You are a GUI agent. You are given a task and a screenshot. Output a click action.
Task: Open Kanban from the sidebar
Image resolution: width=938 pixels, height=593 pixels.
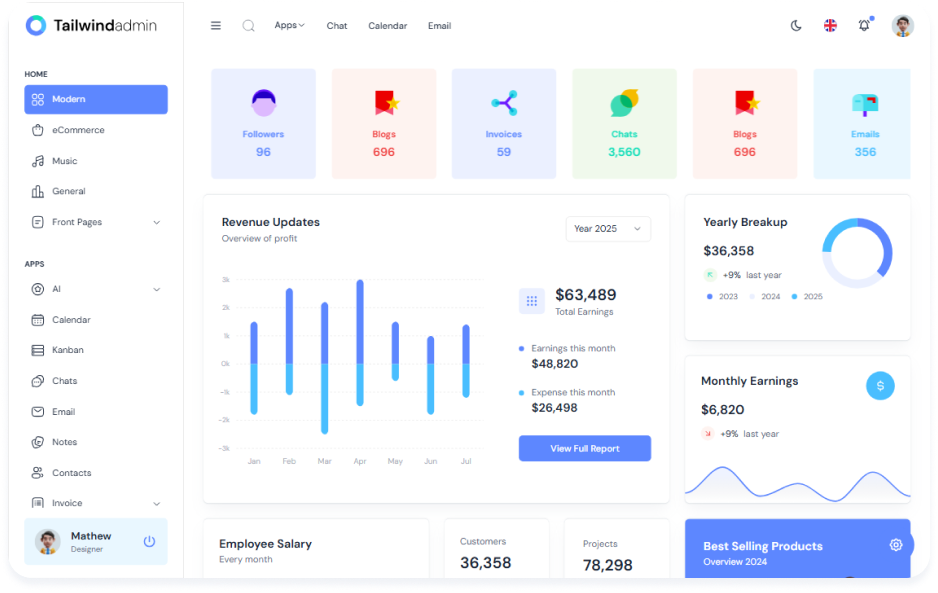67,350
